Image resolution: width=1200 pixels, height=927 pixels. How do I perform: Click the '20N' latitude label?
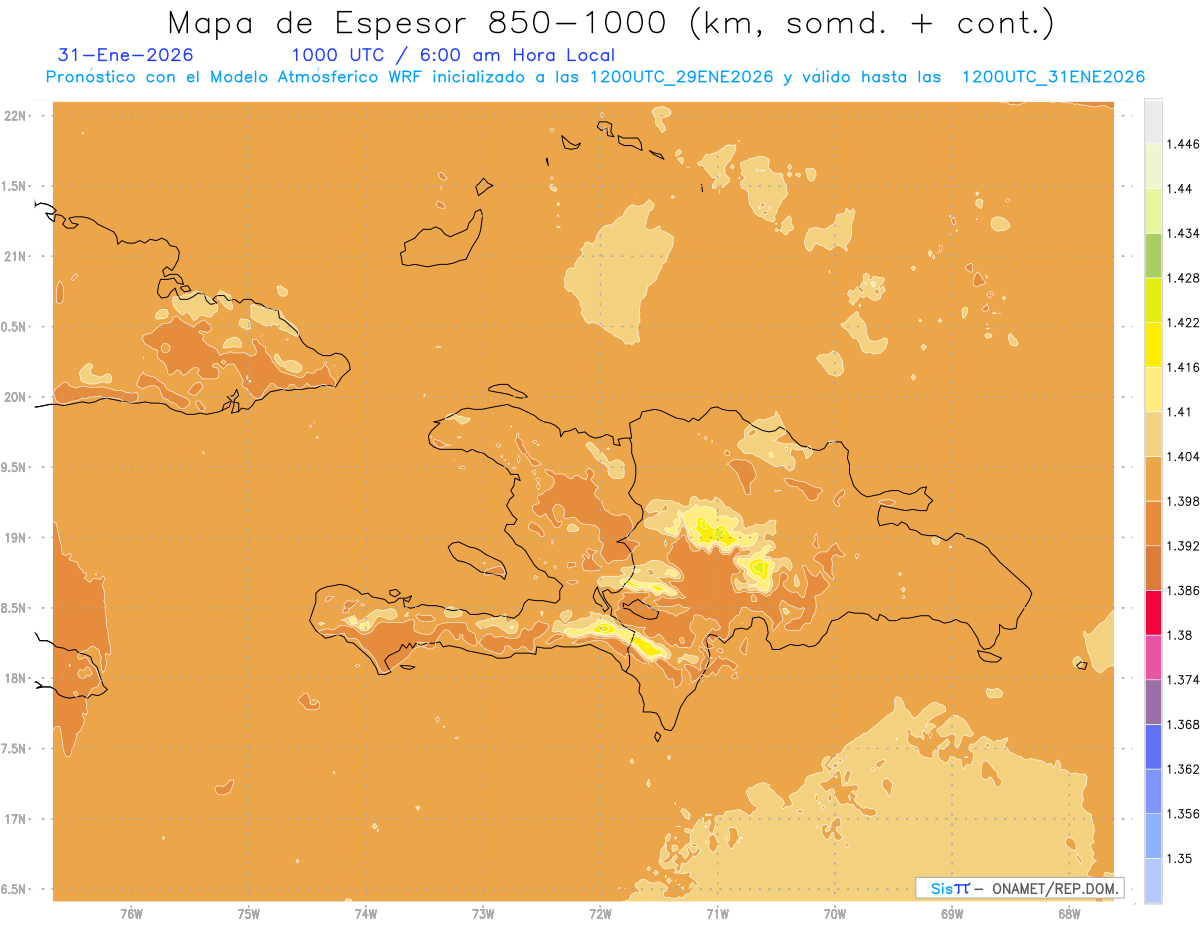17,397
